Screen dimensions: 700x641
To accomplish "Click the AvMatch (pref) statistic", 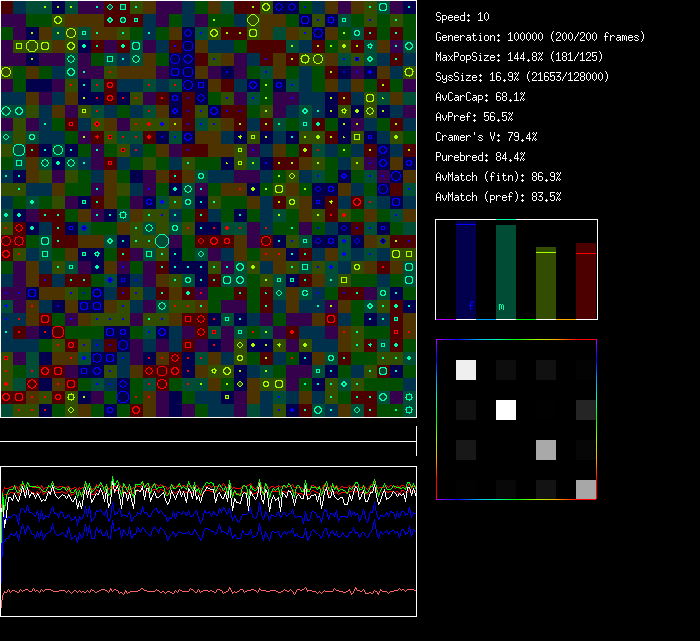I will click(498, 197).
